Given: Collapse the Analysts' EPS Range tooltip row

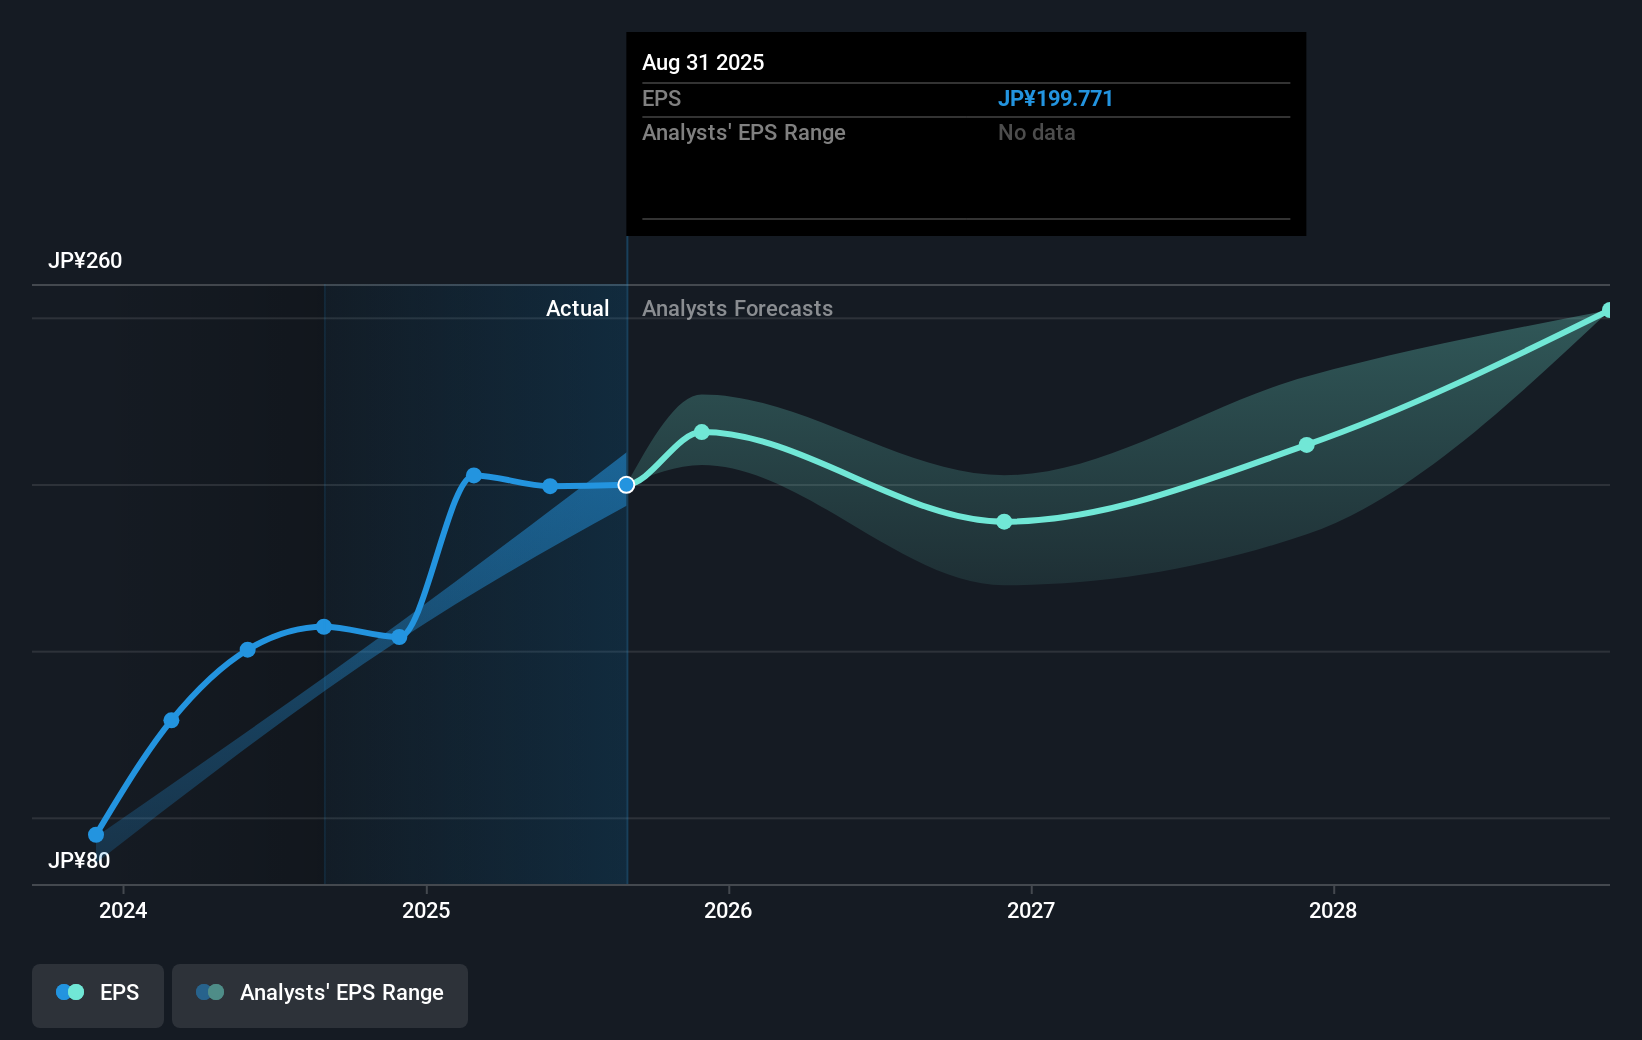Looking at the screenshot, I should pyautogui.click(x=743, y=132).
